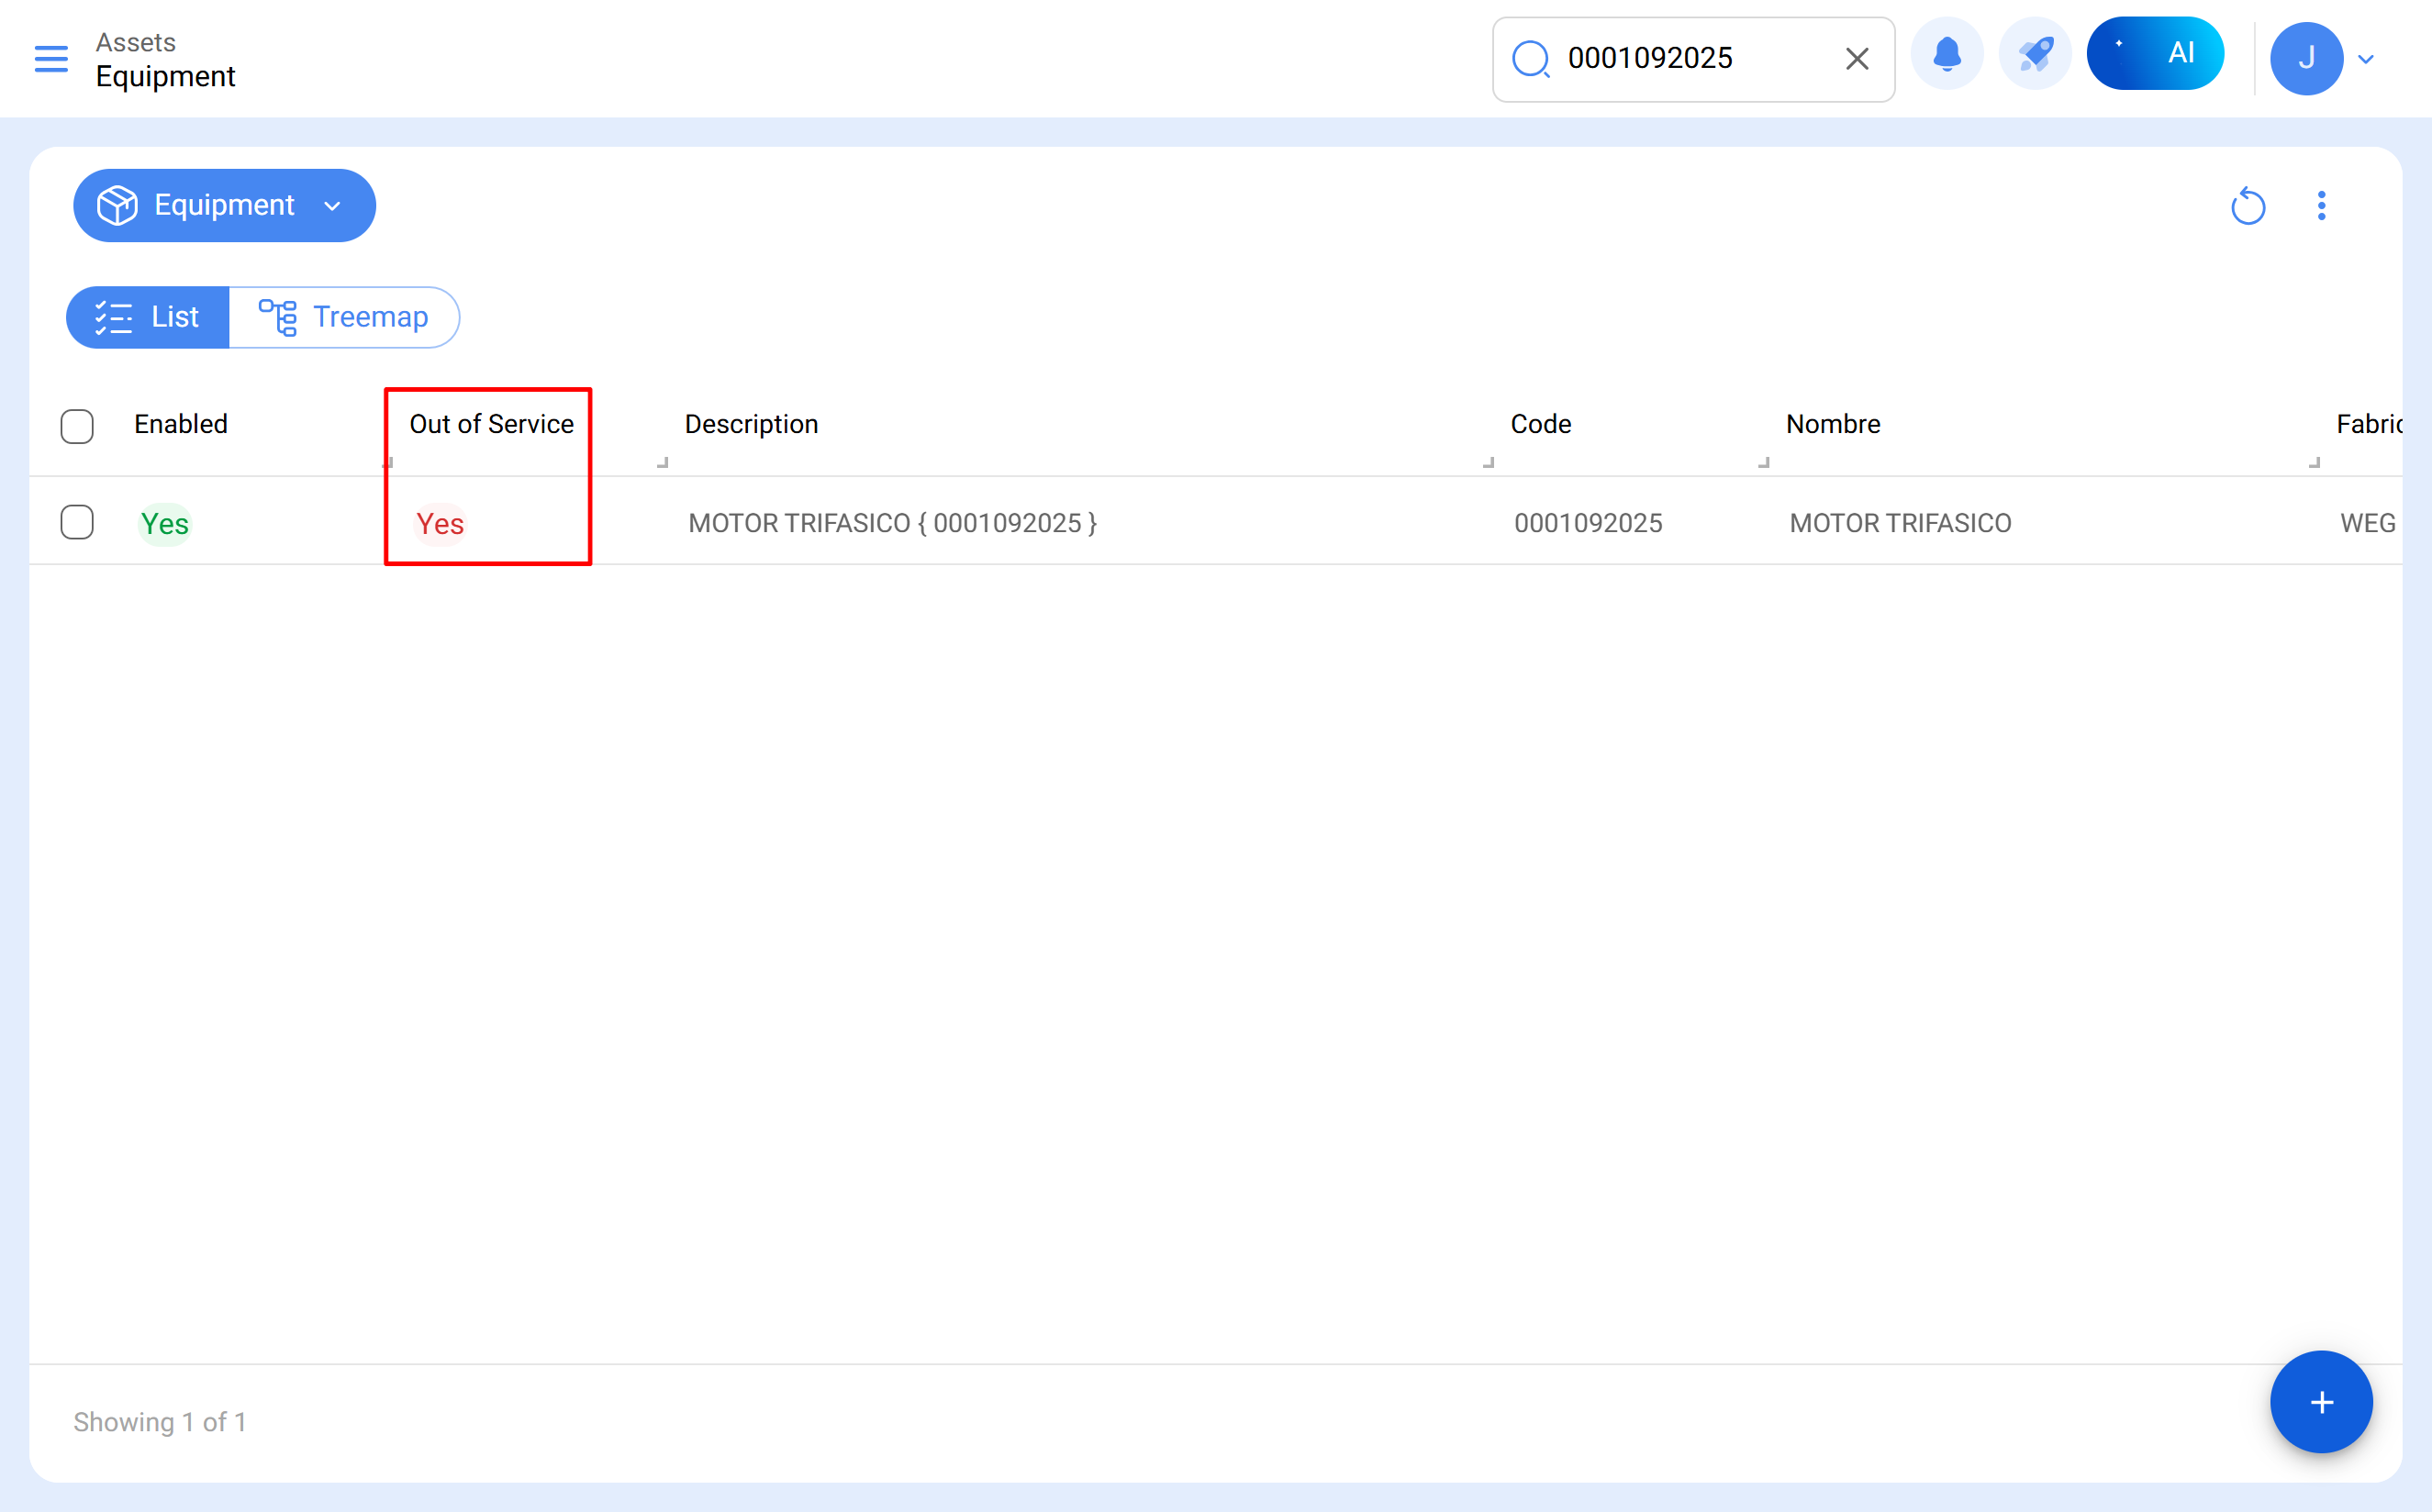
Task: Click the J user avatar
Action: pos(2305,59)
